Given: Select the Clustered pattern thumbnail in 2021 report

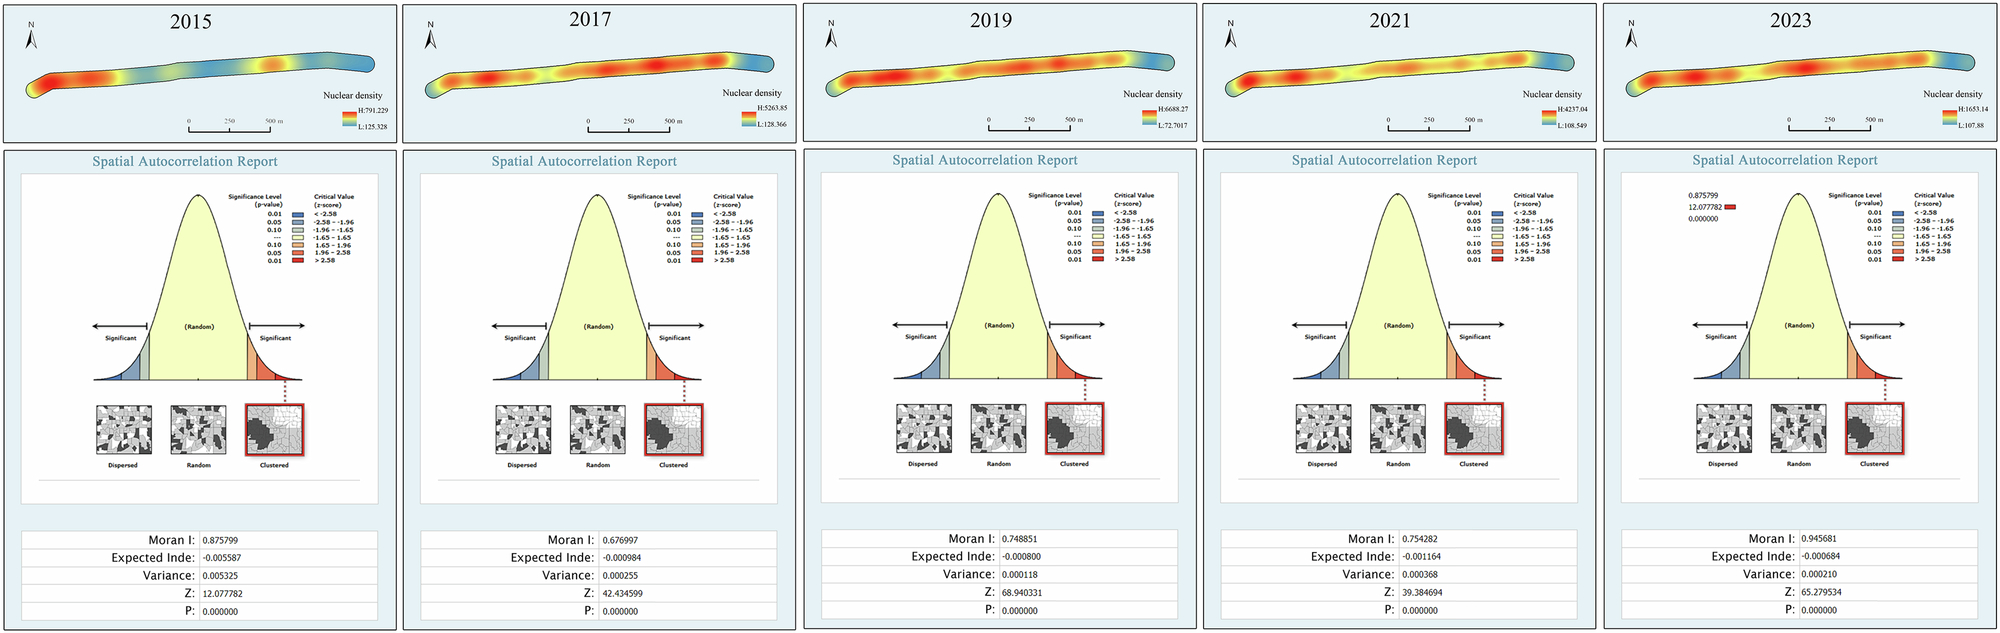Looking at the screenshot, I should [x=1473, y=429].
